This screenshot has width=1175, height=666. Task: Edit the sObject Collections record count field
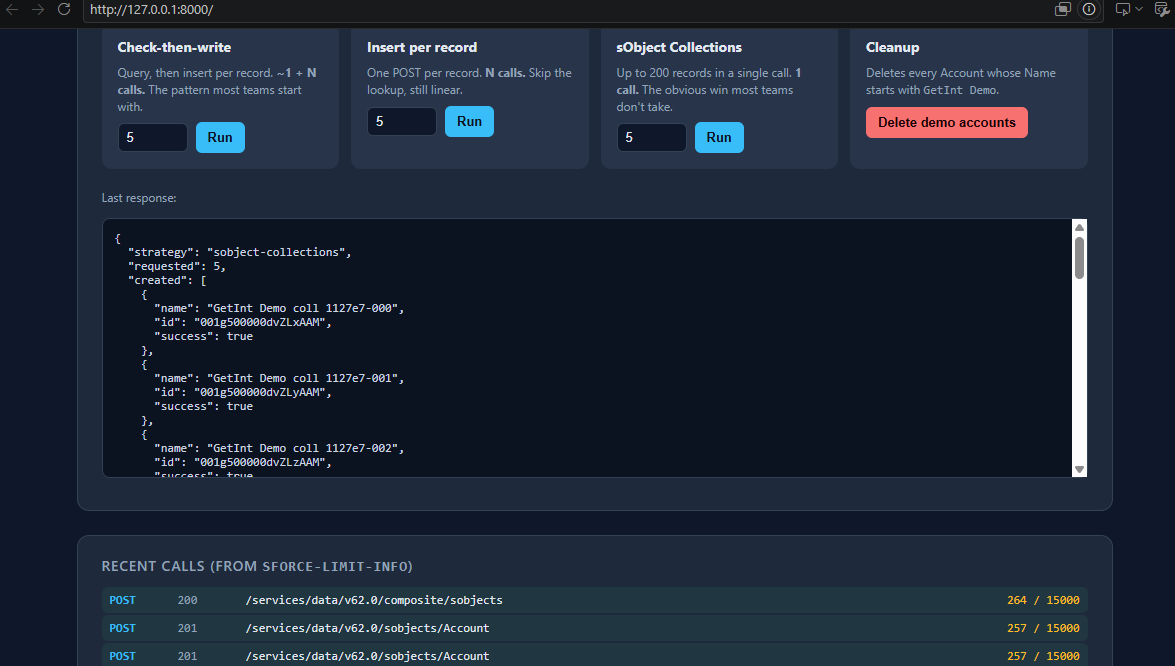(x=651, y=137)
